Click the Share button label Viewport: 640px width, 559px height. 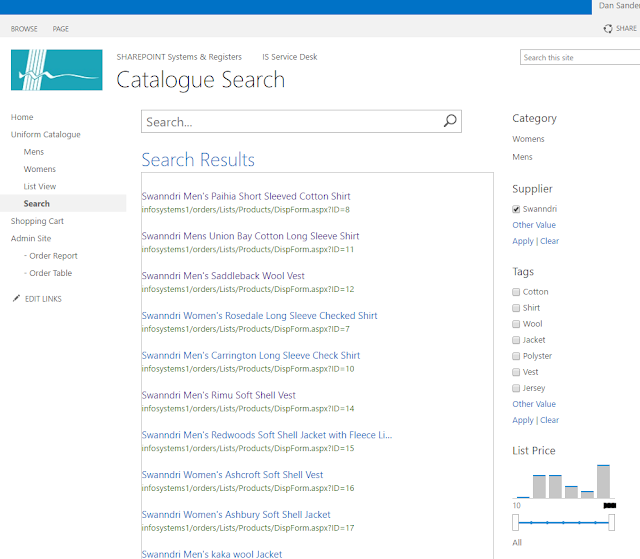(626, 29)
